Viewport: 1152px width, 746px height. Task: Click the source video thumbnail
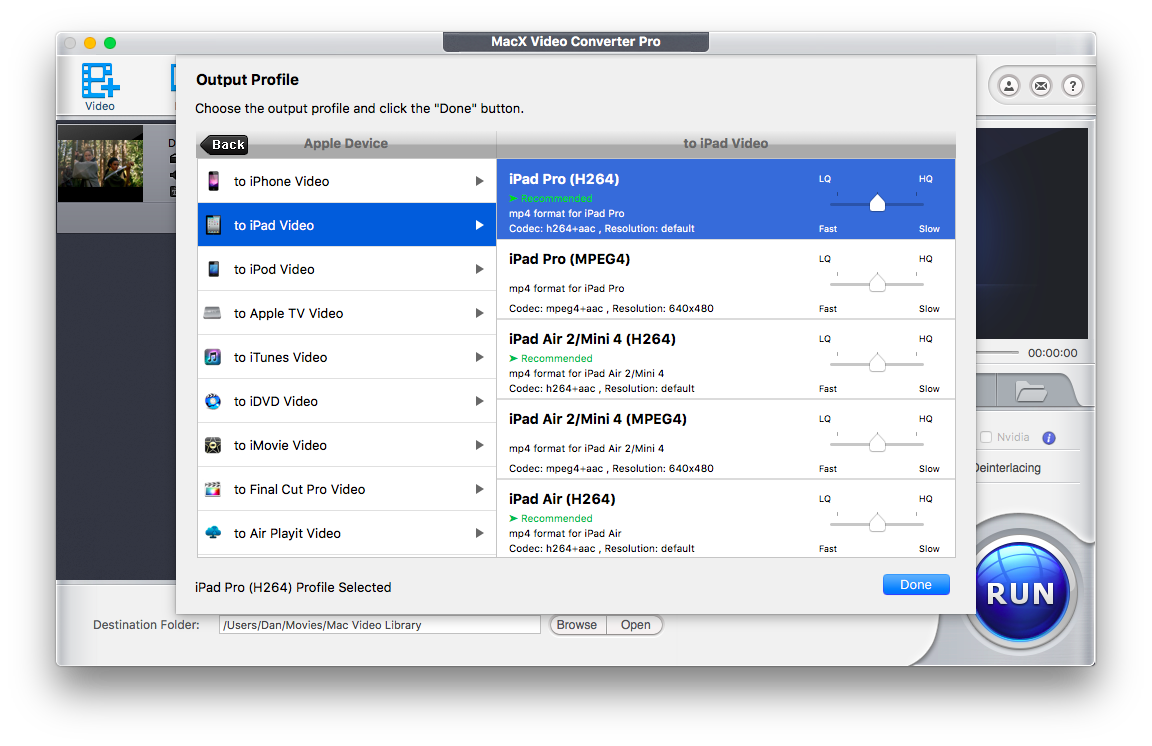(x=101, y=164)
